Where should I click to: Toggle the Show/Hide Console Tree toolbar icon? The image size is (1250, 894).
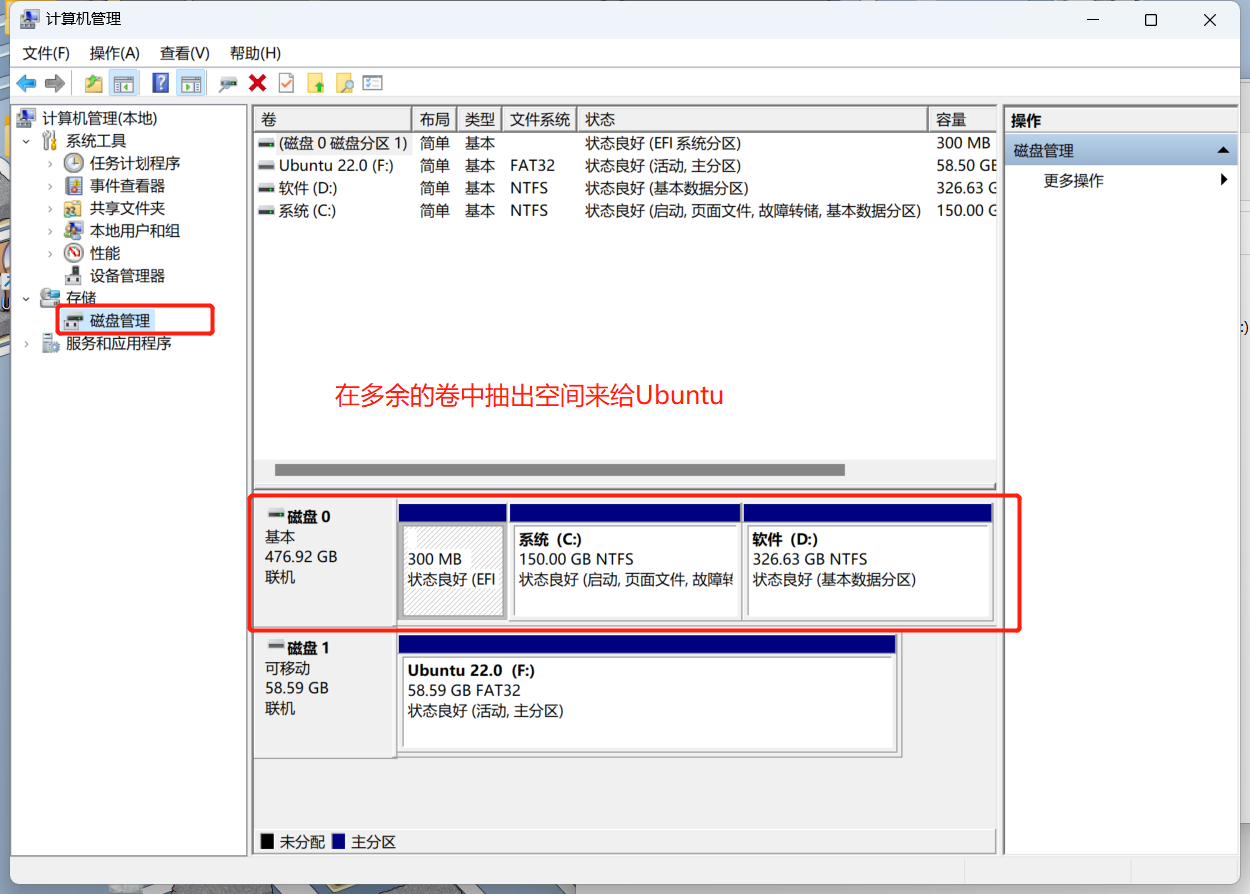click(124, 83)
